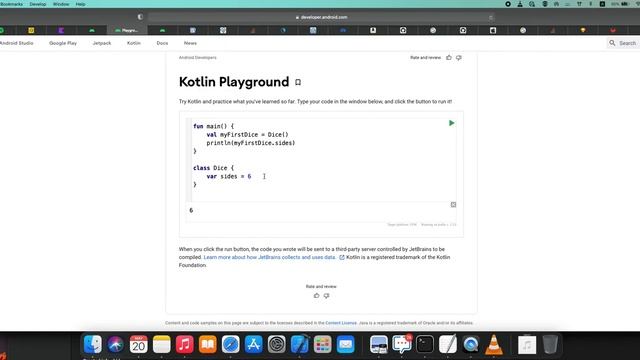Viewport: 640px width, 360px height.
Task: Place cursor on 'var sides = 6' line
Action: coord(229,176)
